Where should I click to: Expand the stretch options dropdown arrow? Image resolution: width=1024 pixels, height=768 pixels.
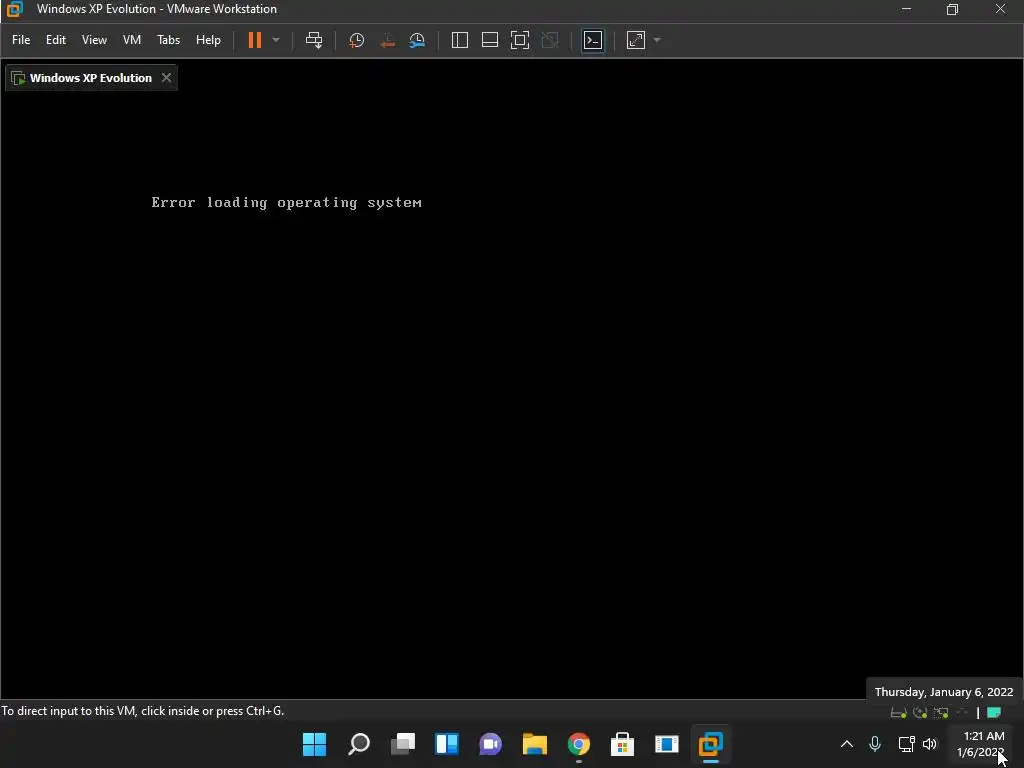pos(657,40)
